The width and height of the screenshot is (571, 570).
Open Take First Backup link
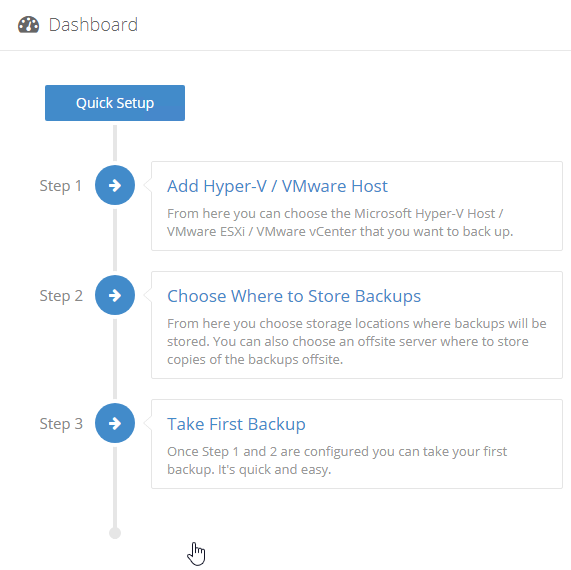click(x=236, y=424)
